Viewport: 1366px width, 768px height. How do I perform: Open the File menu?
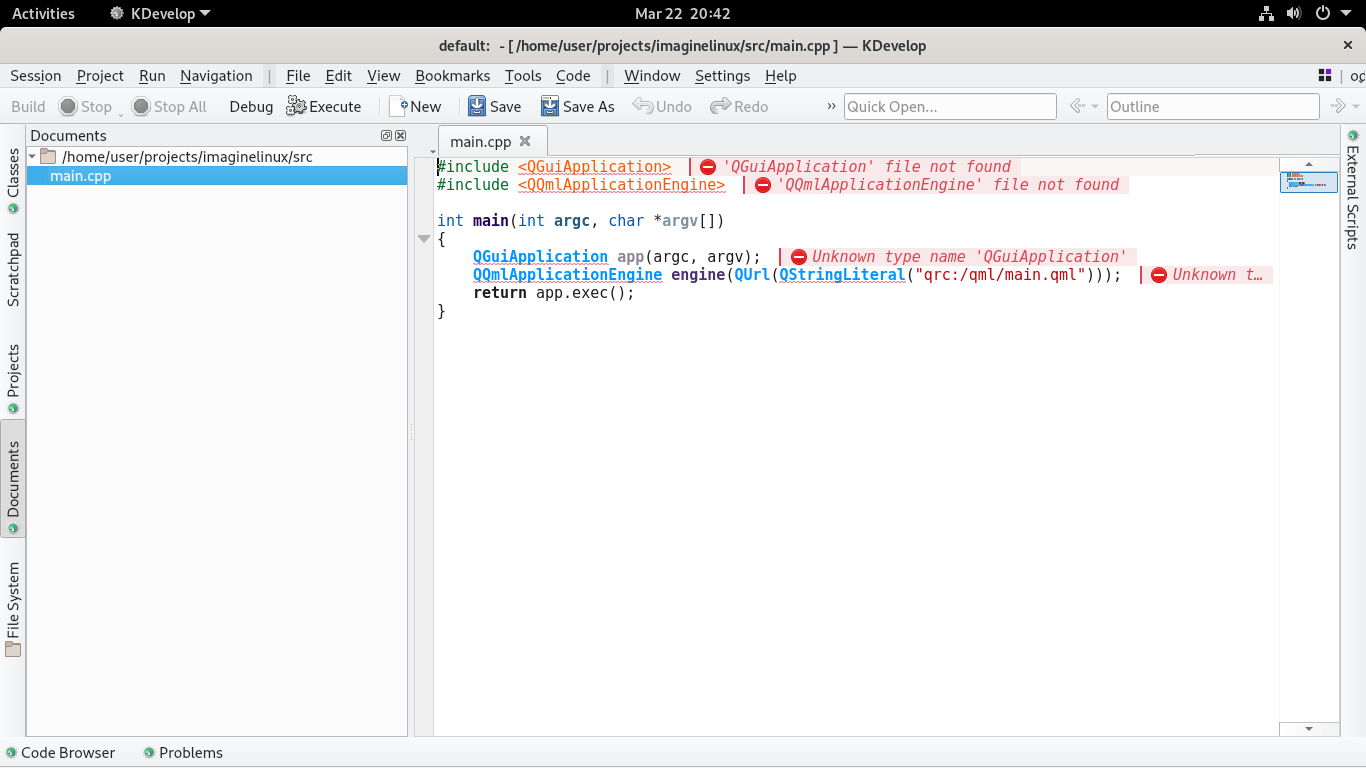click(298, 76)
